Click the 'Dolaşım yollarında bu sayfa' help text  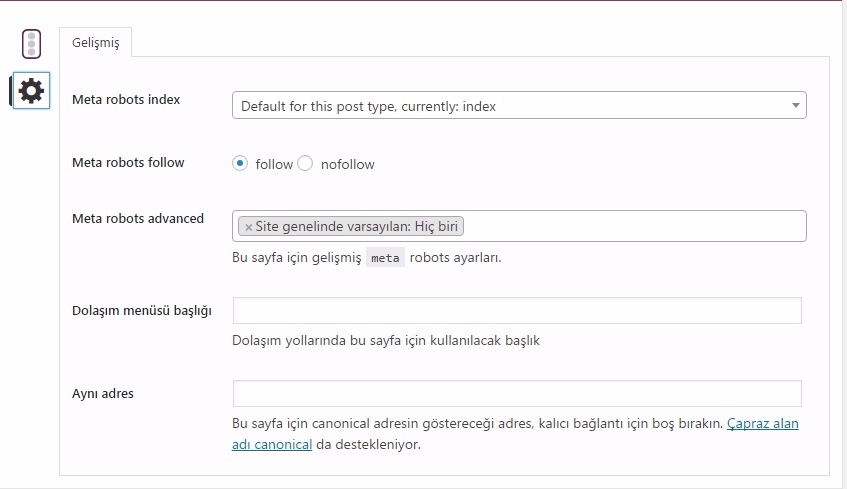pos(386,340)
